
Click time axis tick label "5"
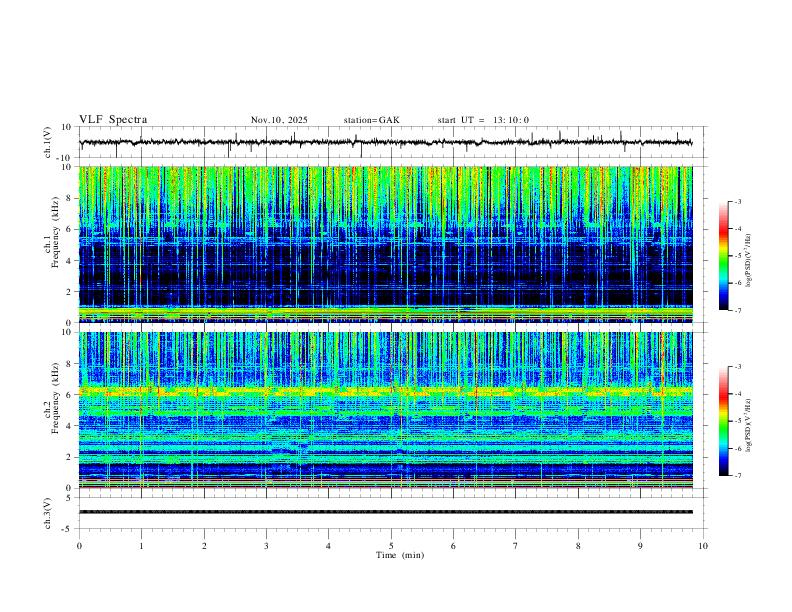(x=391, y=546)
